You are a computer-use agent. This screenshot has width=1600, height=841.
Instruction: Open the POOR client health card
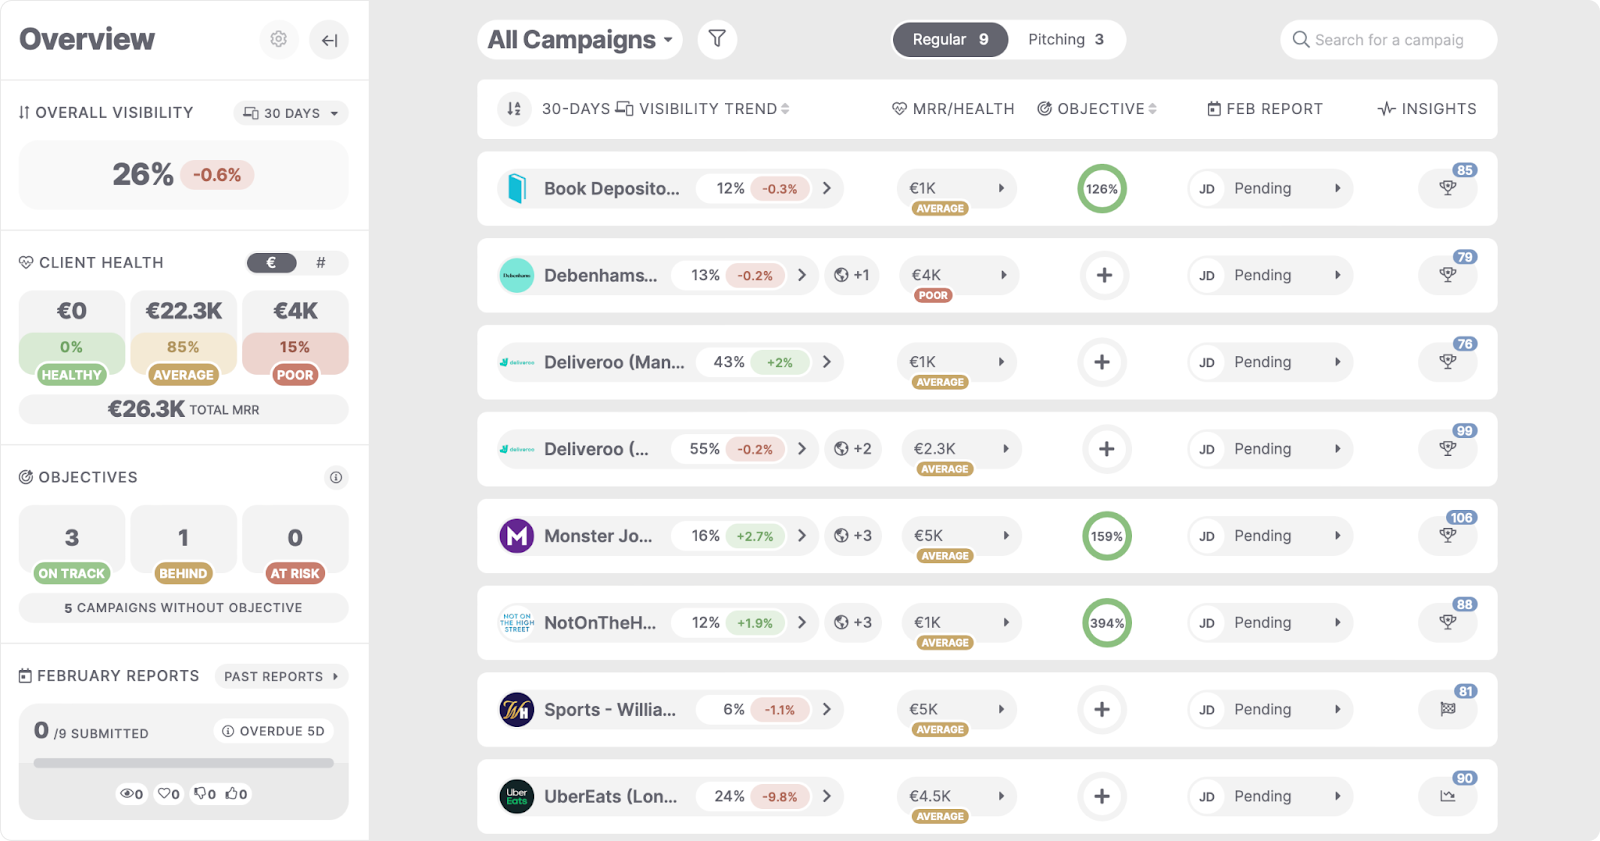295,338
